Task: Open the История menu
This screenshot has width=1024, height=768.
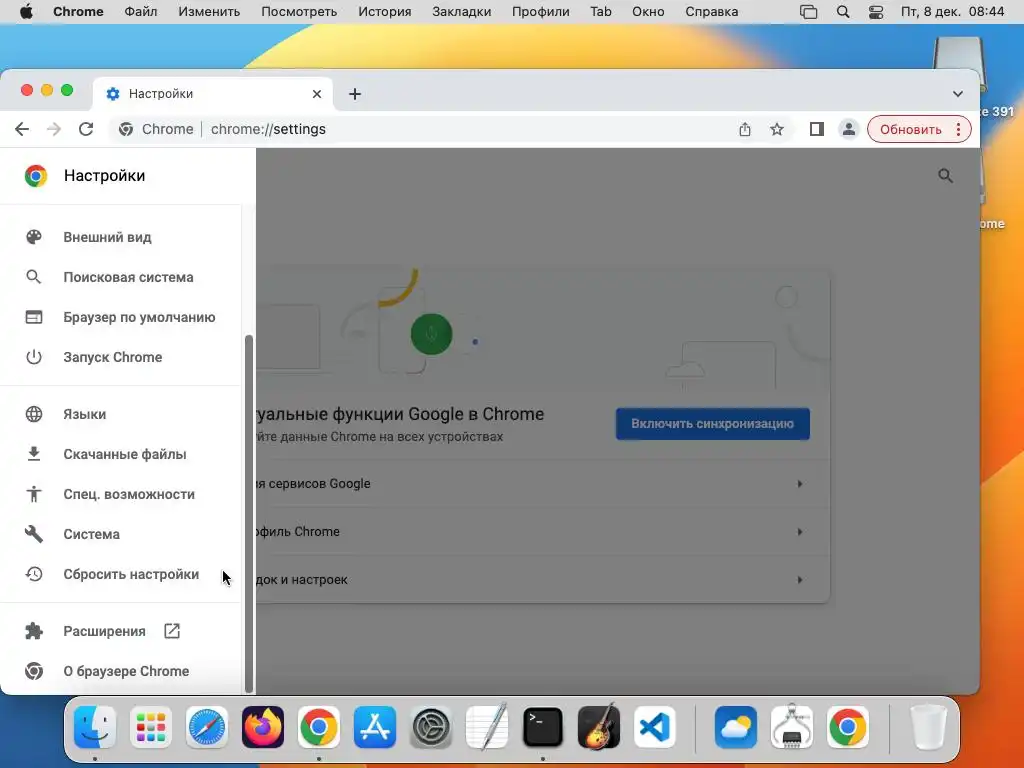Action: (x=385, y=12)
